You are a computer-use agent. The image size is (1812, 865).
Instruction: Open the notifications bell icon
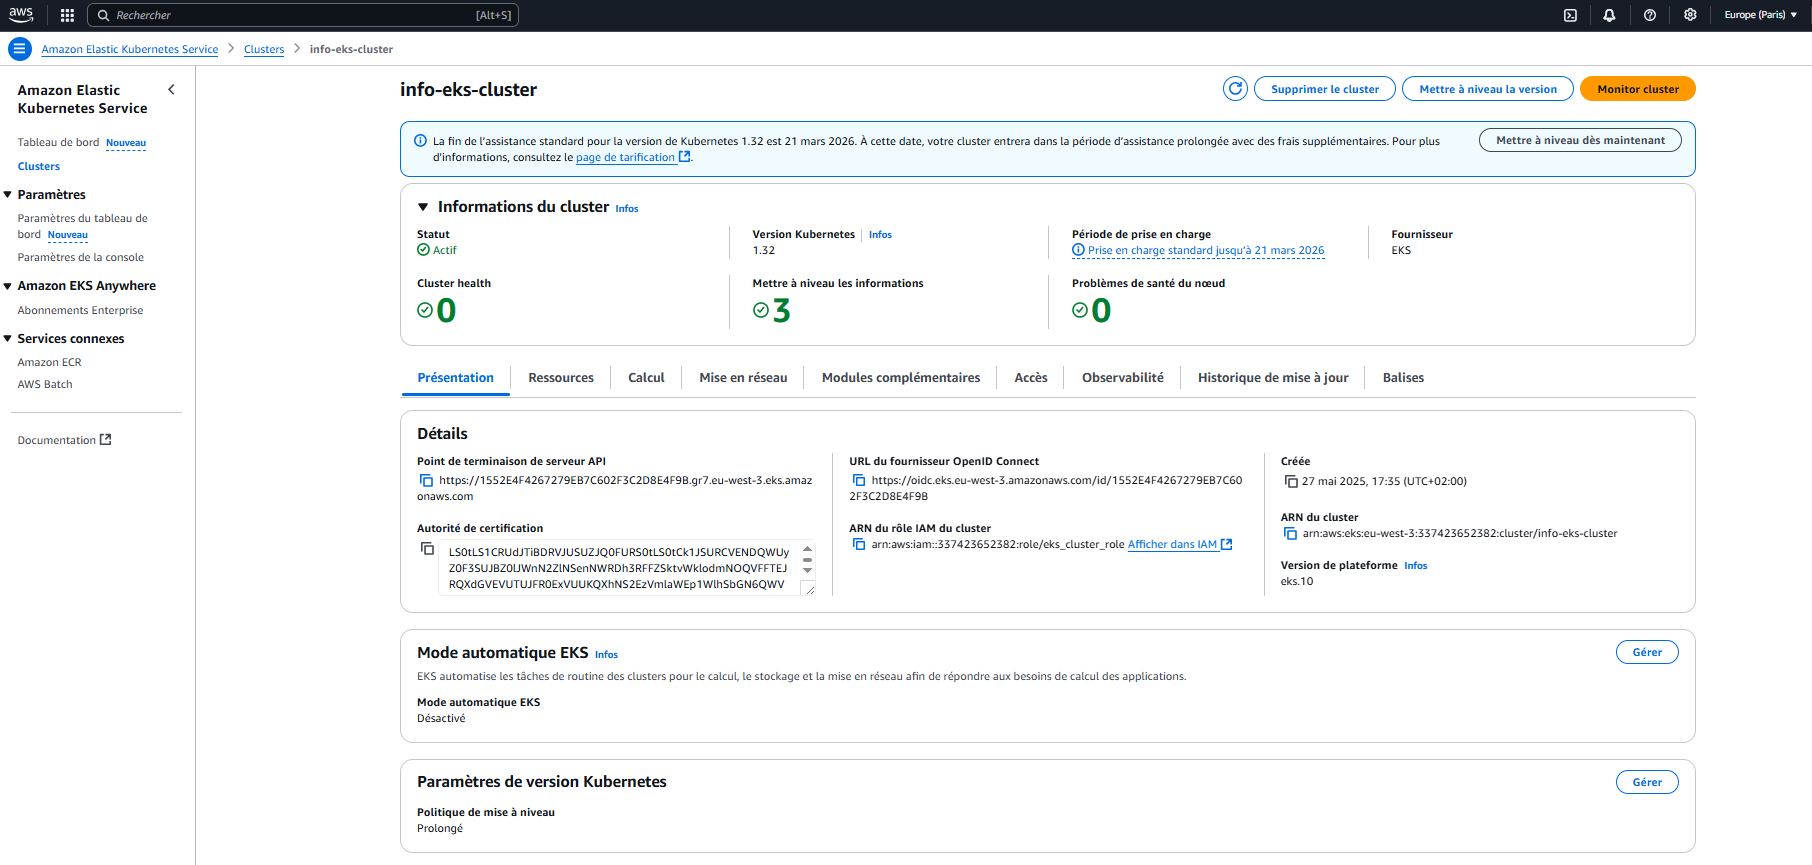1609,15
